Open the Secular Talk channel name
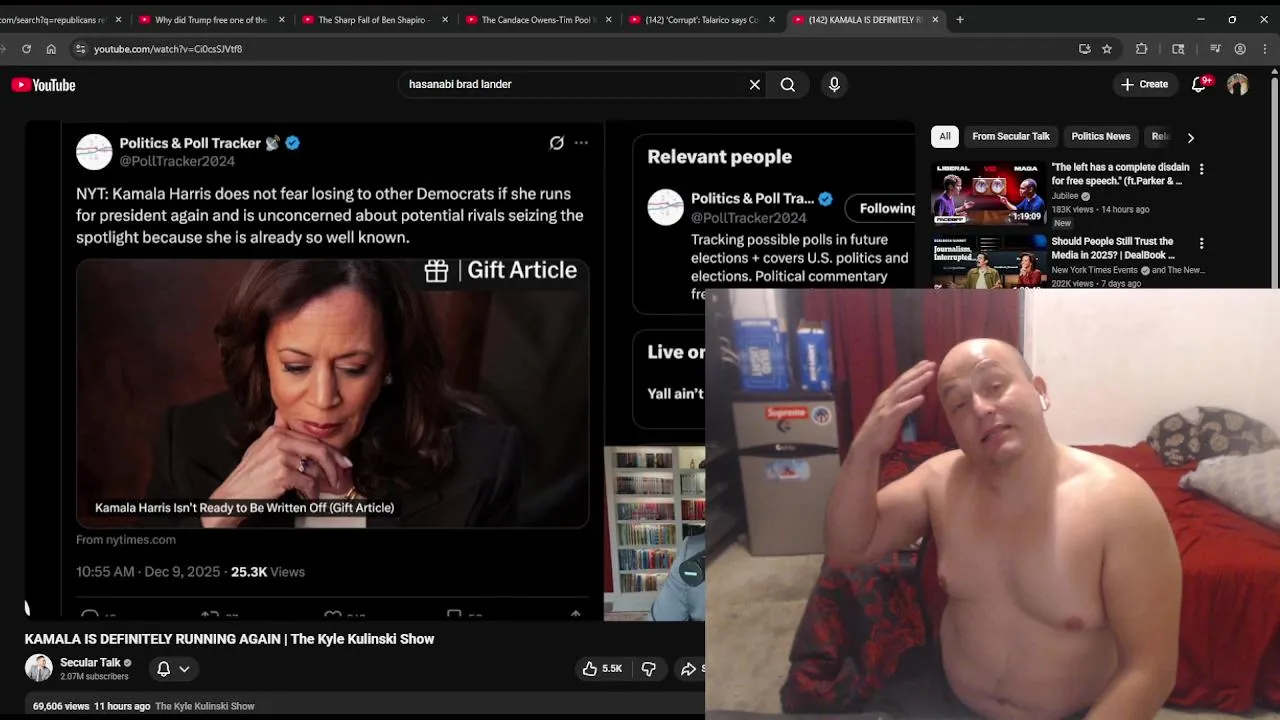This screenshot has width=1280, height=720. coord(90,662)
